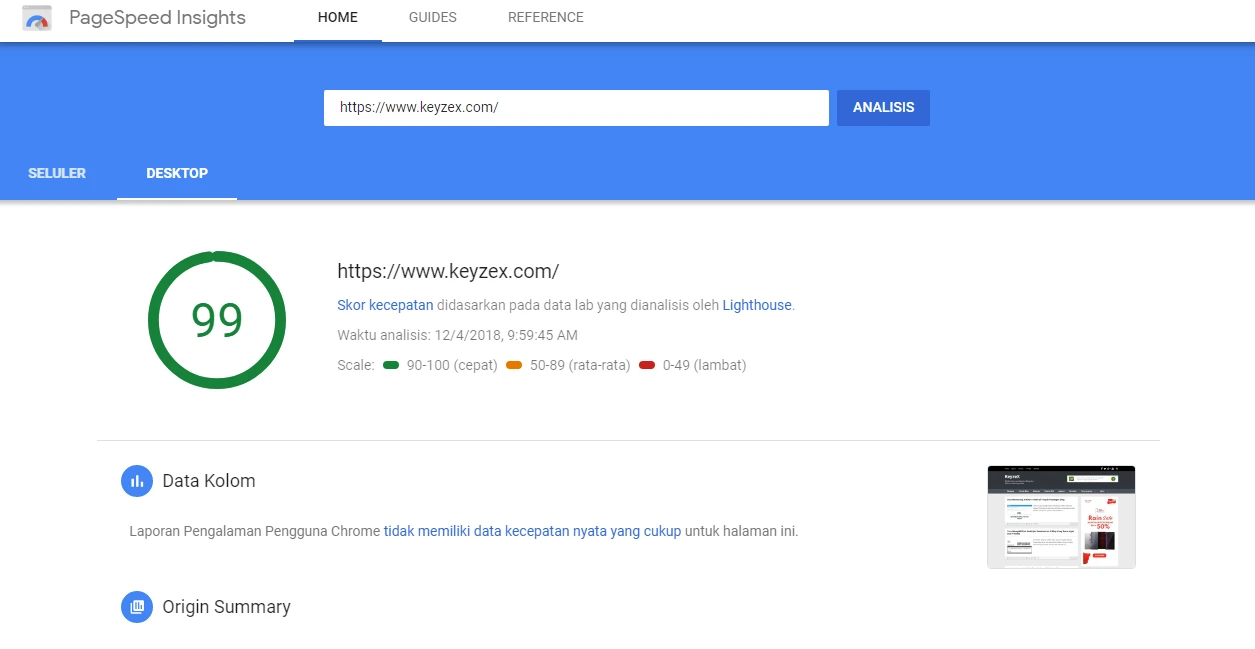The height and width of the screenshot is (649, 1255).
Task: Focus the URL input field
Action: click(x=576, y=108)
